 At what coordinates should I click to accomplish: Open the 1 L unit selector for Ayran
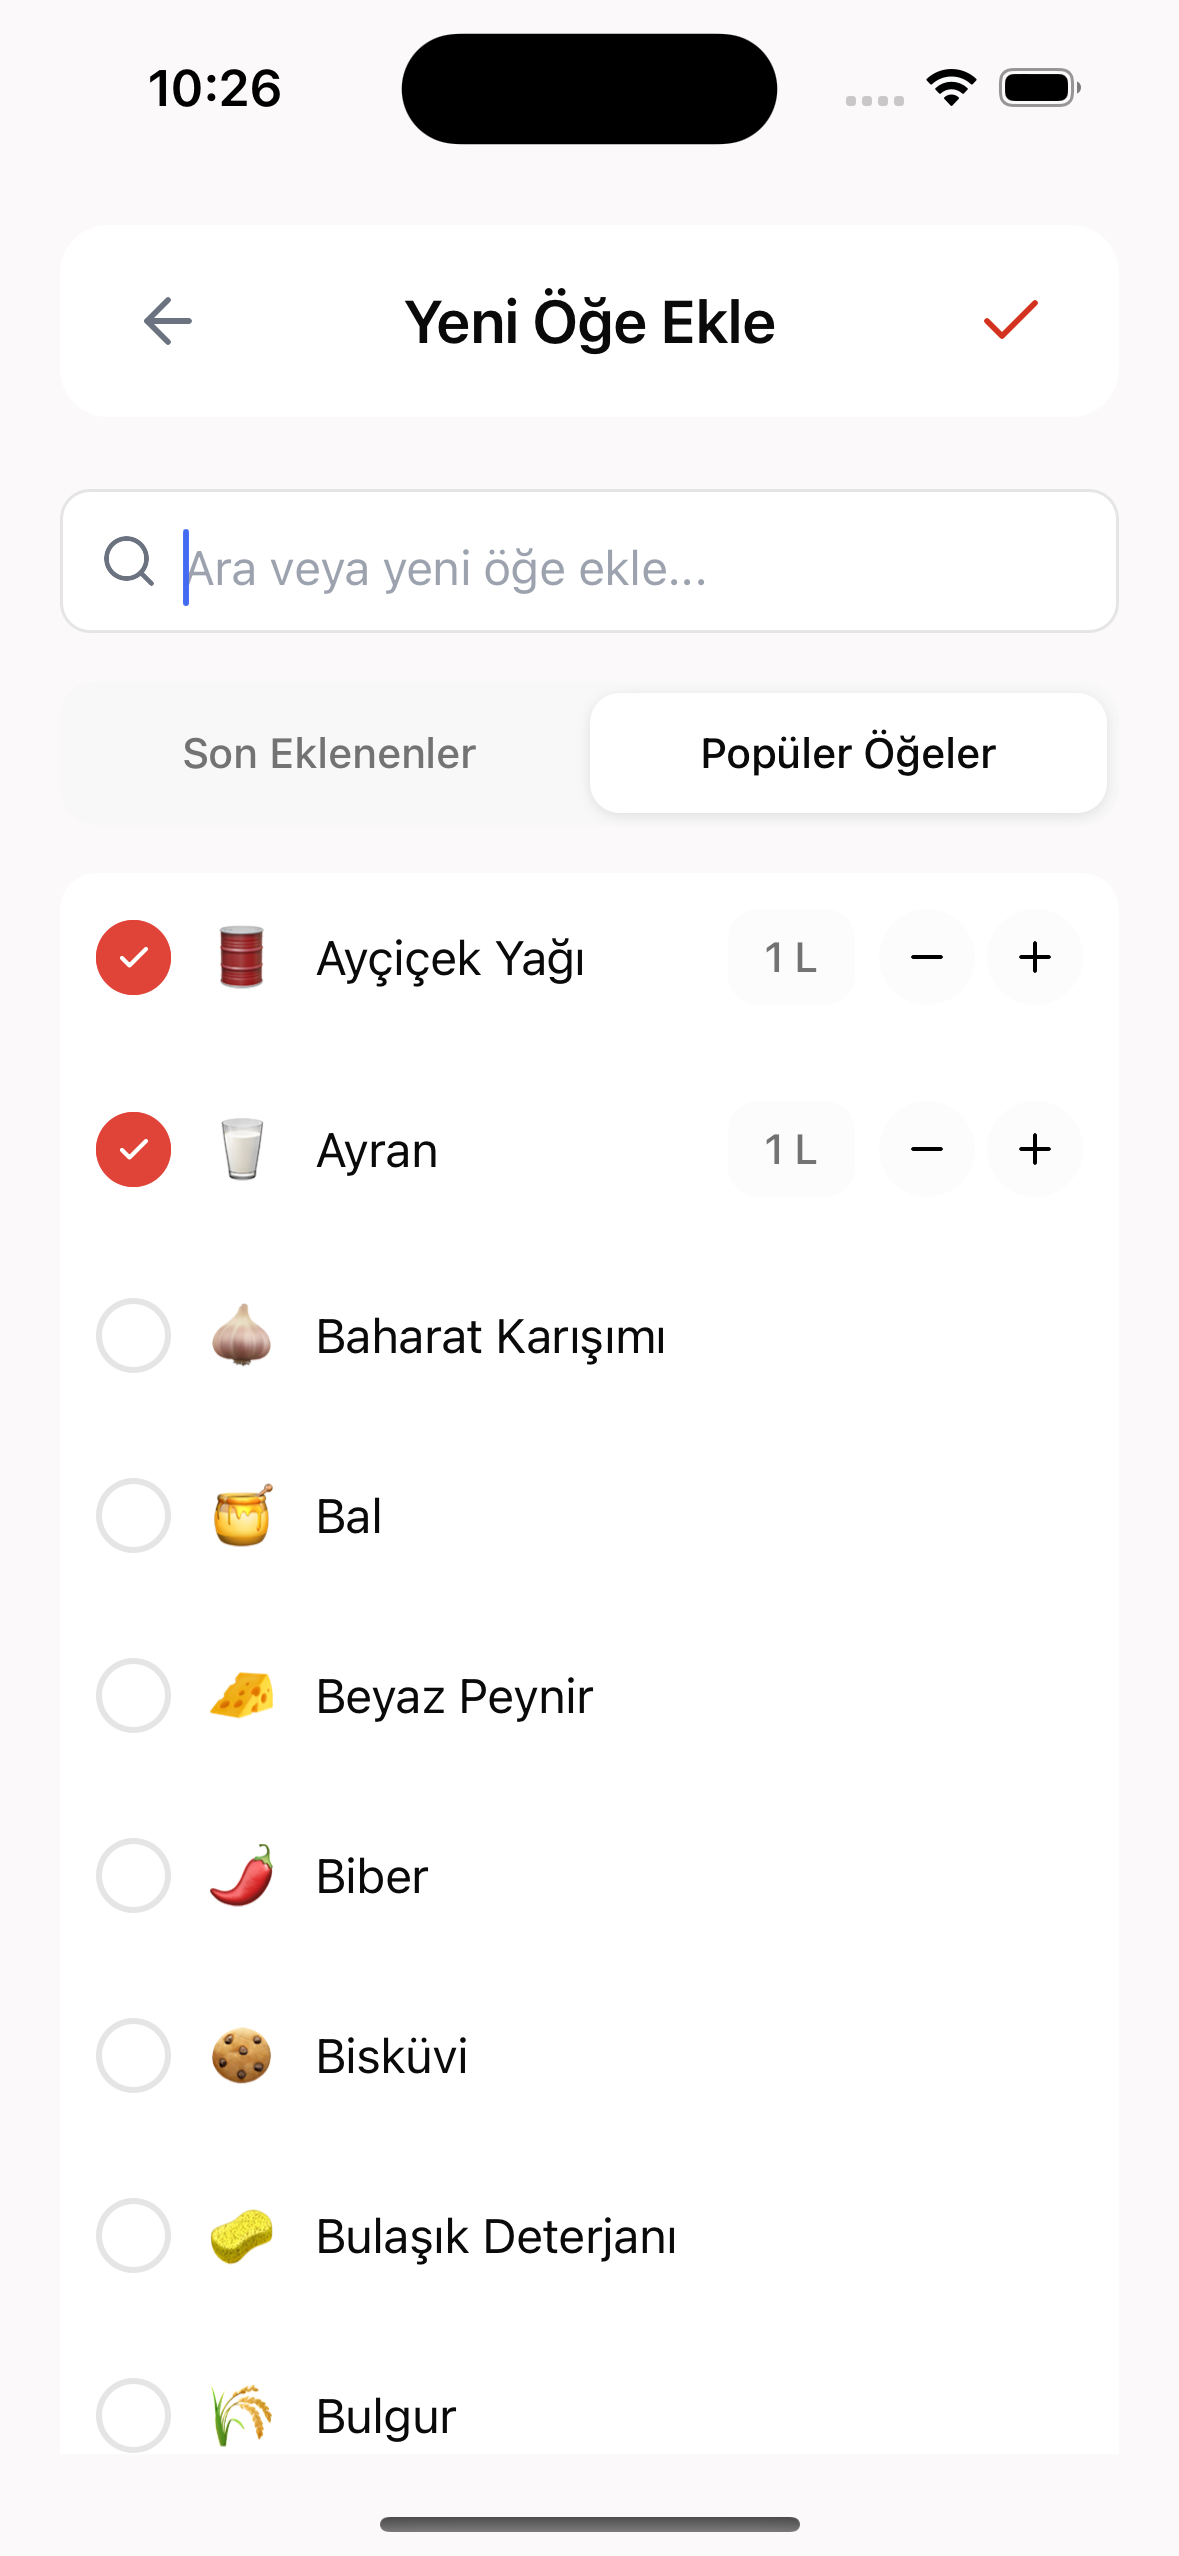[790, 1149]
